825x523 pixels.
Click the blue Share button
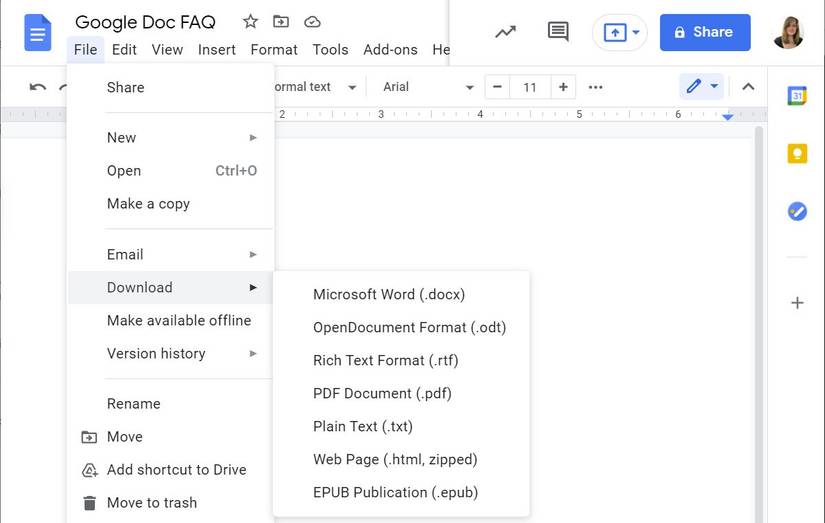coord(705,32)
